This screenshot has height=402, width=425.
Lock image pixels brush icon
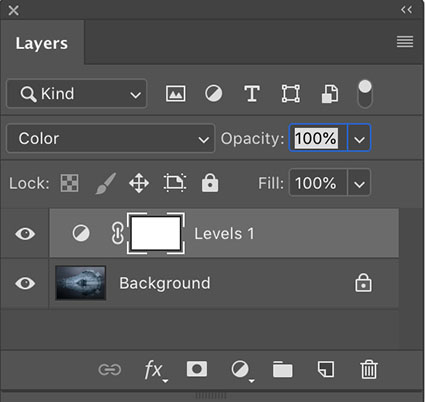tap(106, 183)
